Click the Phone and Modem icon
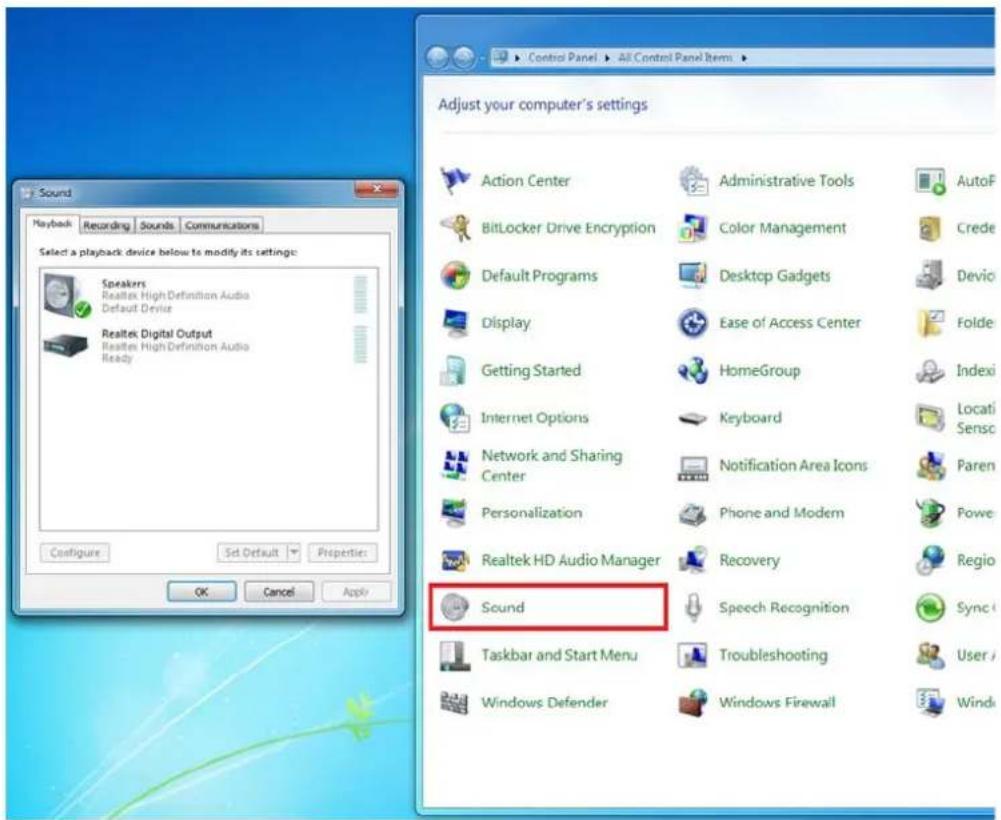The image size is (1001, 820). point(693,513)
